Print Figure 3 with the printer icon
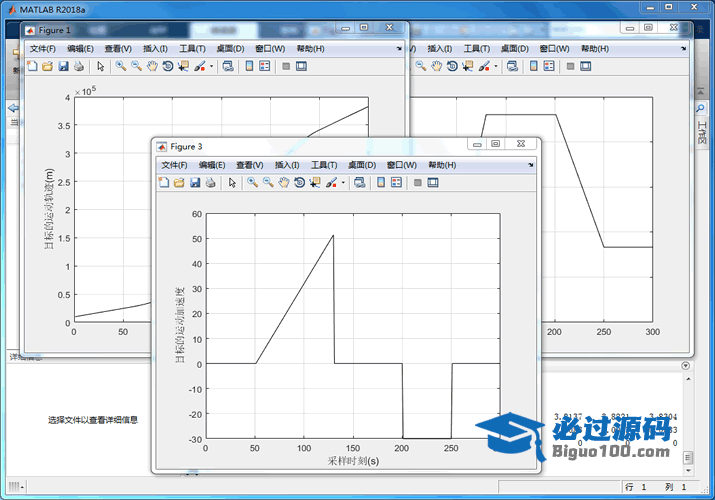This screenshot has width=715, height=500. click(x=210, y=183)
